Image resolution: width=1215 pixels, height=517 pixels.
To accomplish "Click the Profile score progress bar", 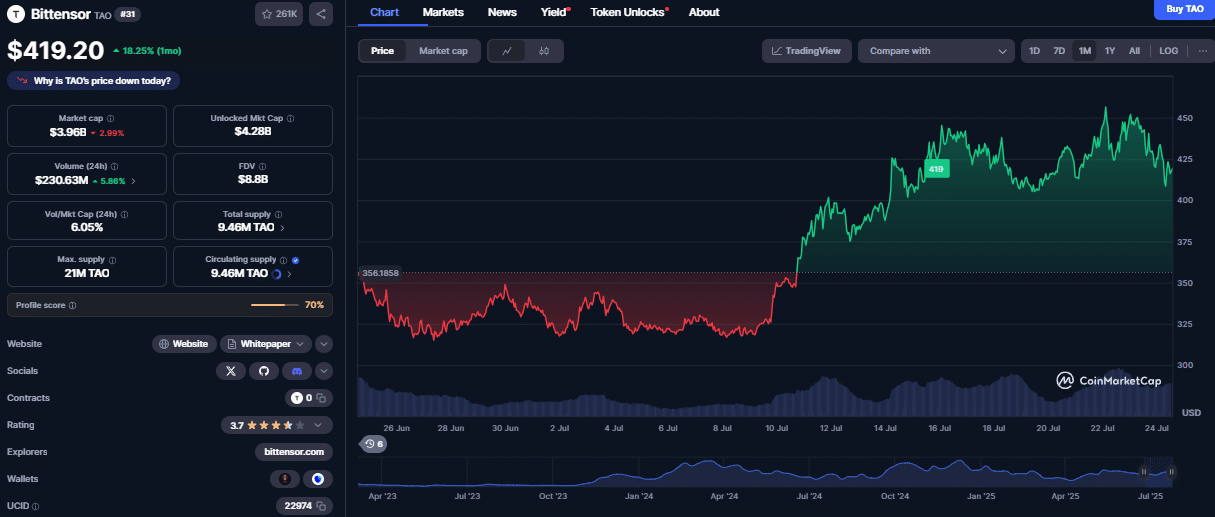I will [275, 305].
